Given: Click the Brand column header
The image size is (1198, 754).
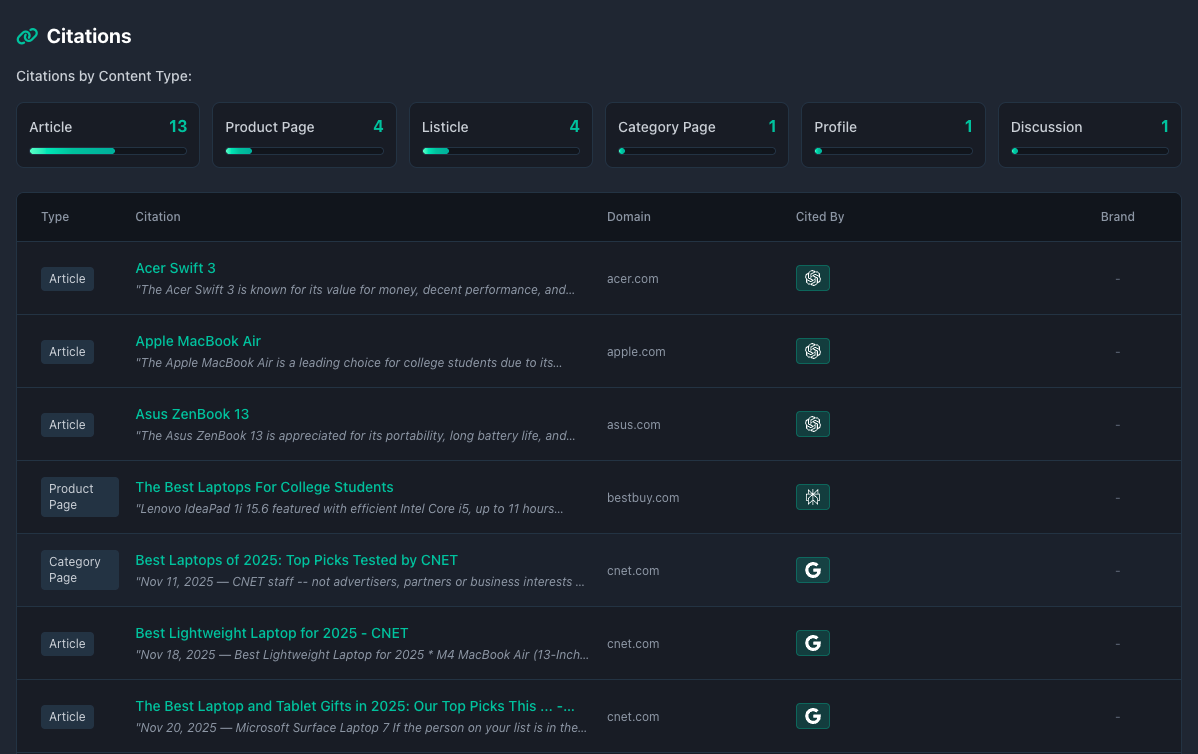Looking at the screenshot, I should (x=1117, y=217).
